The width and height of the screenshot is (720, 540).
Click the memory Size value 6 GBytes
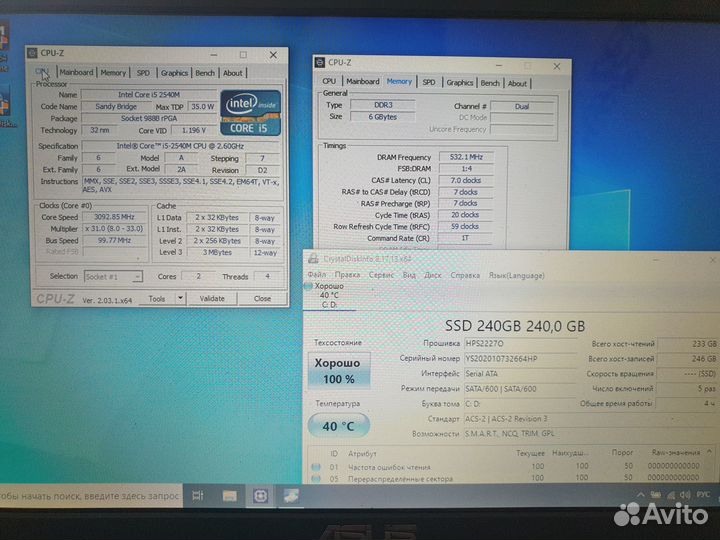(x=382, y=117)
